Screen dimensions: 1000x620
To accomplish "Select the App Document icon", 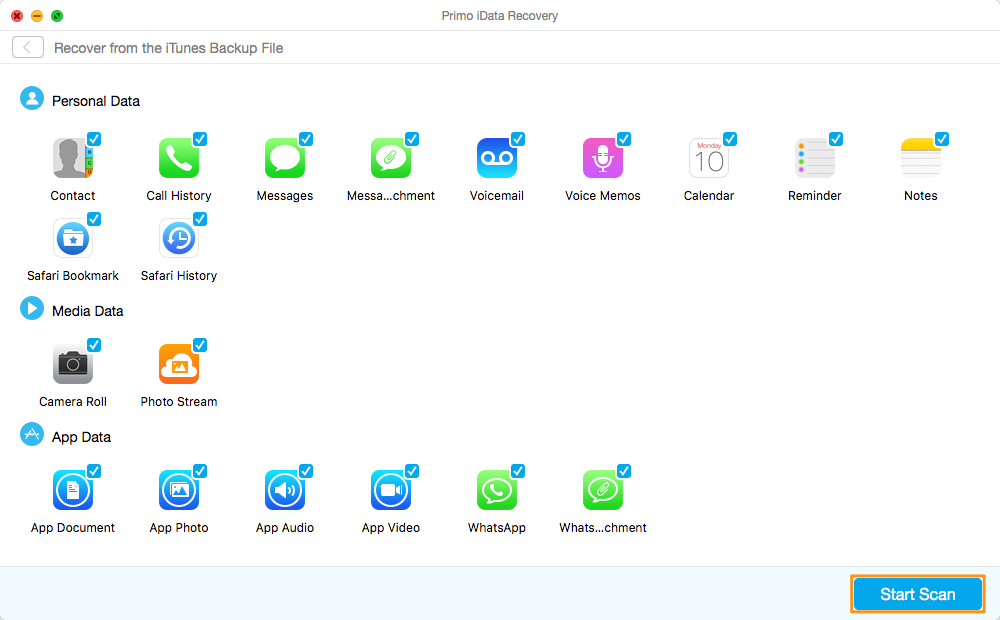I will 73,490.
